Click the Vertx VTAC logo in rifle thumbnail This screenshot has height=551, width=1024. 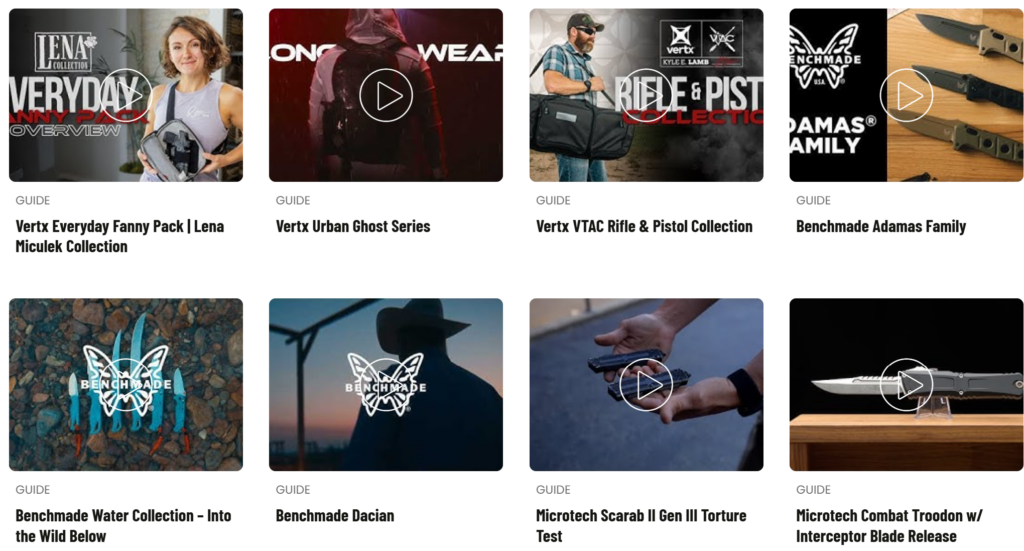701,43
